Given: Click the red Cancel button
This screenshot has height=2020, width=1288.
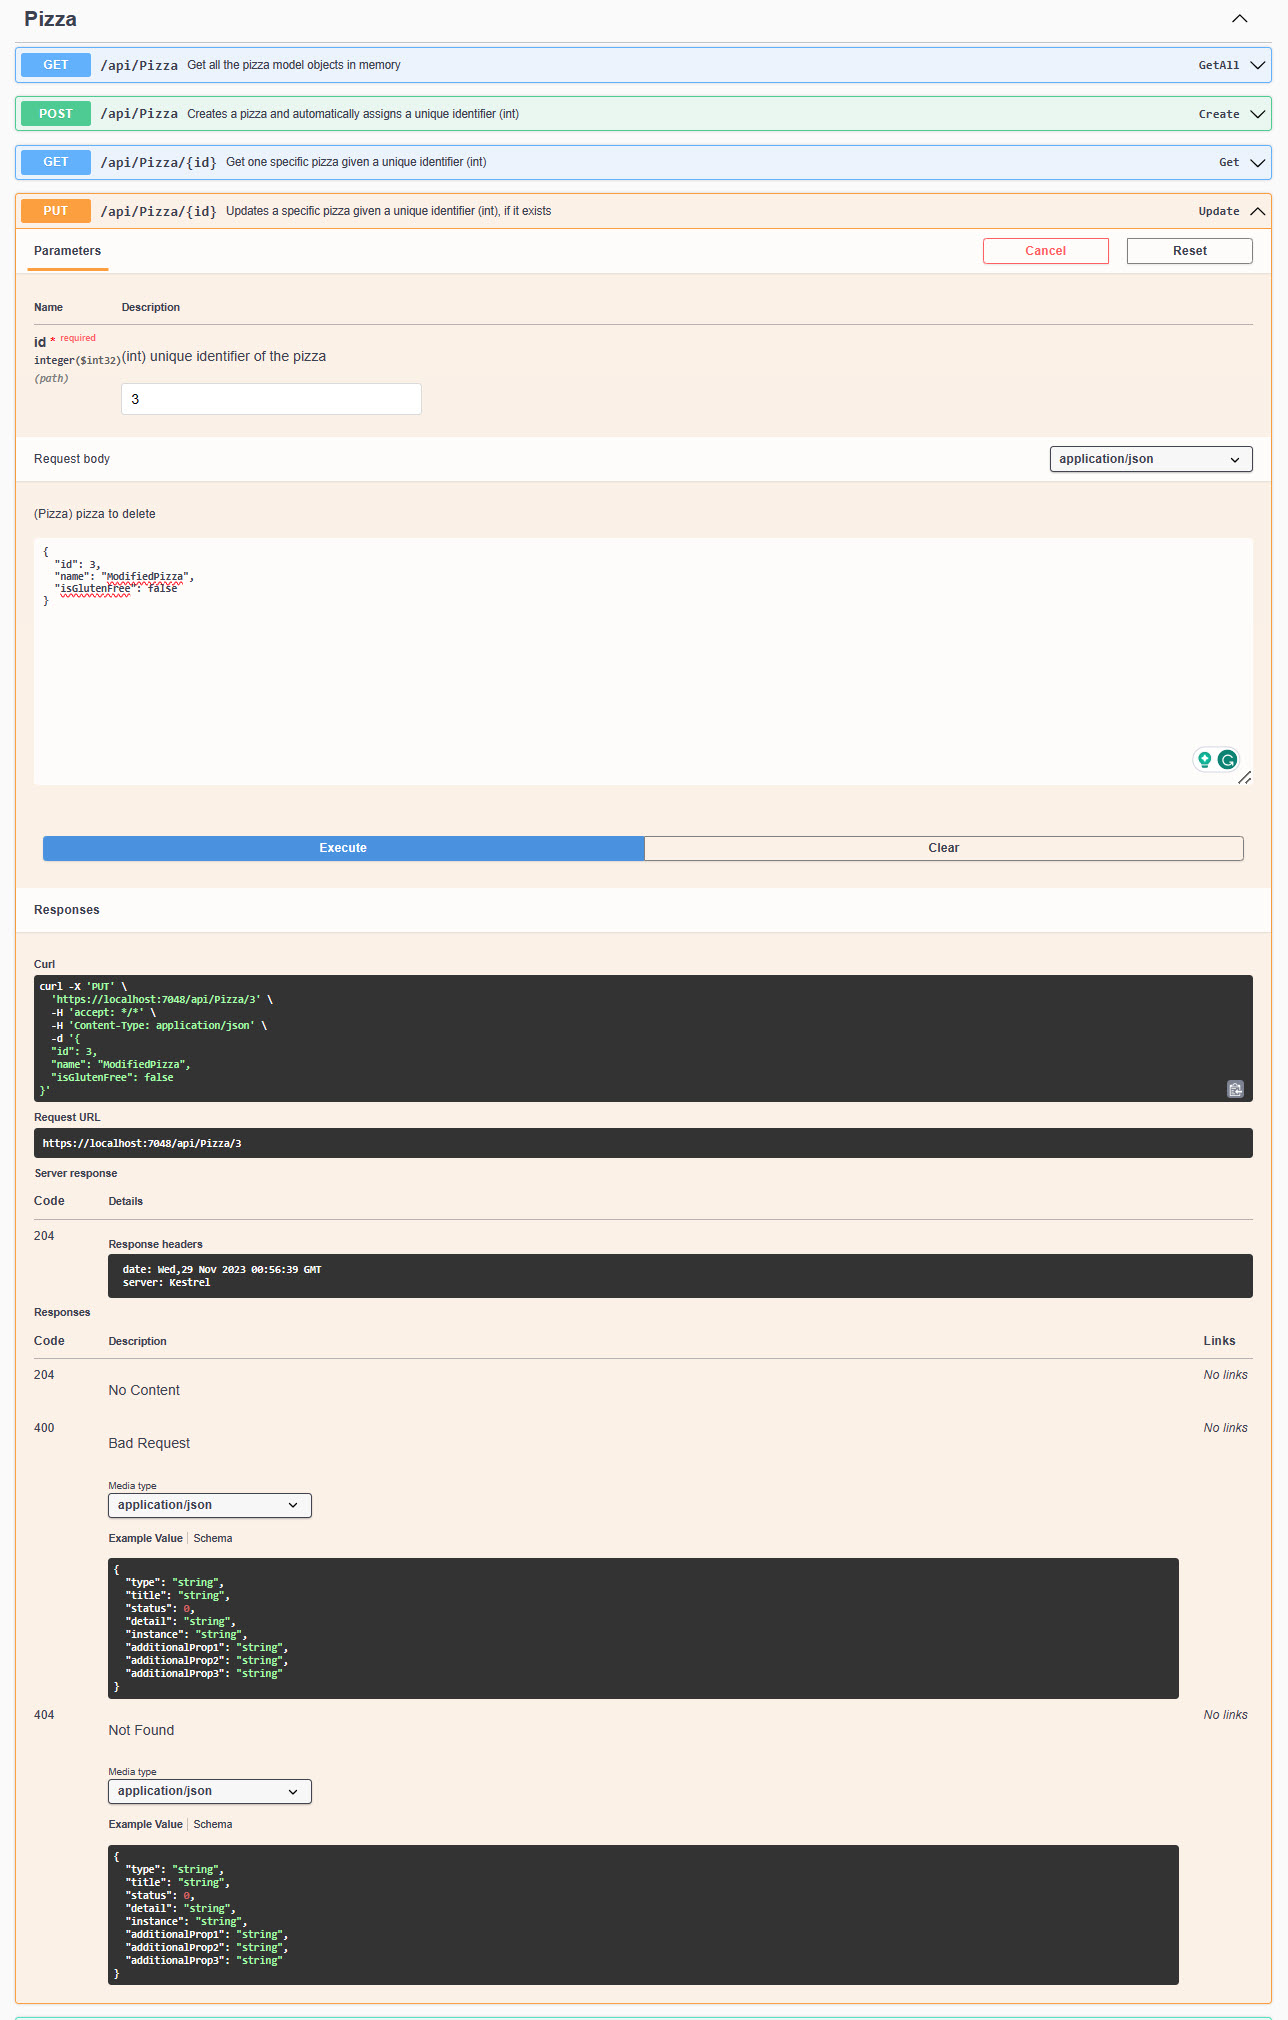Looking at the screenshot, I should click(x=1045, y=251).
